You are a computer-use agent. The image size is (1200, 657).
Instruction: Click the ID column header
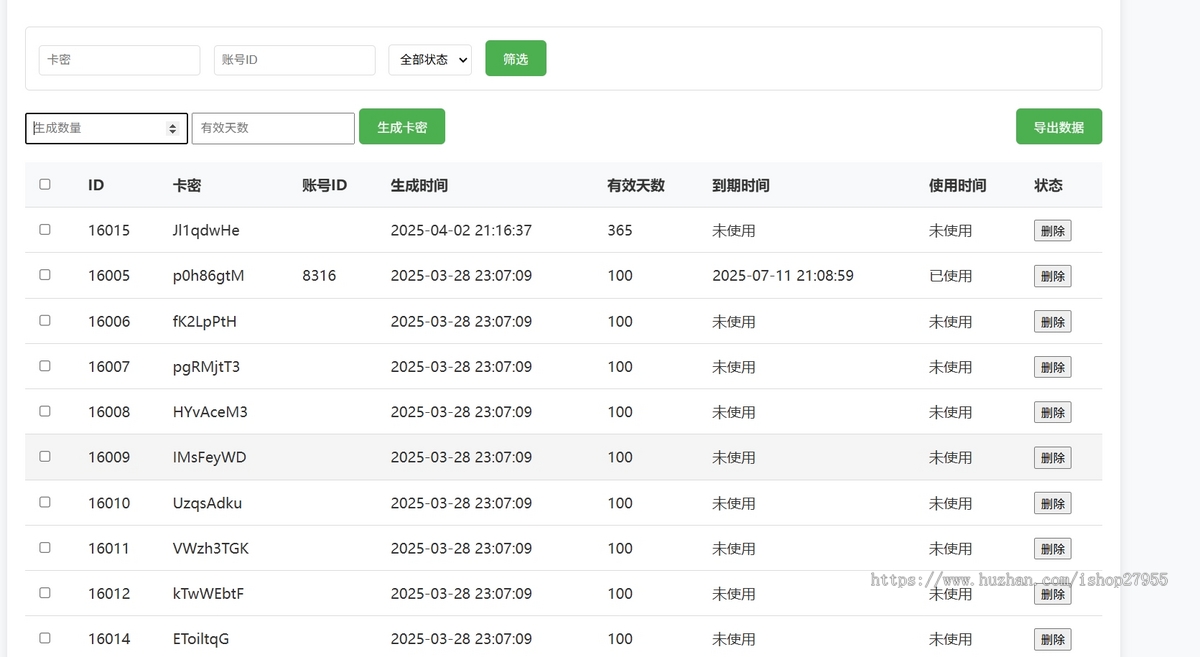coord(96,185)
